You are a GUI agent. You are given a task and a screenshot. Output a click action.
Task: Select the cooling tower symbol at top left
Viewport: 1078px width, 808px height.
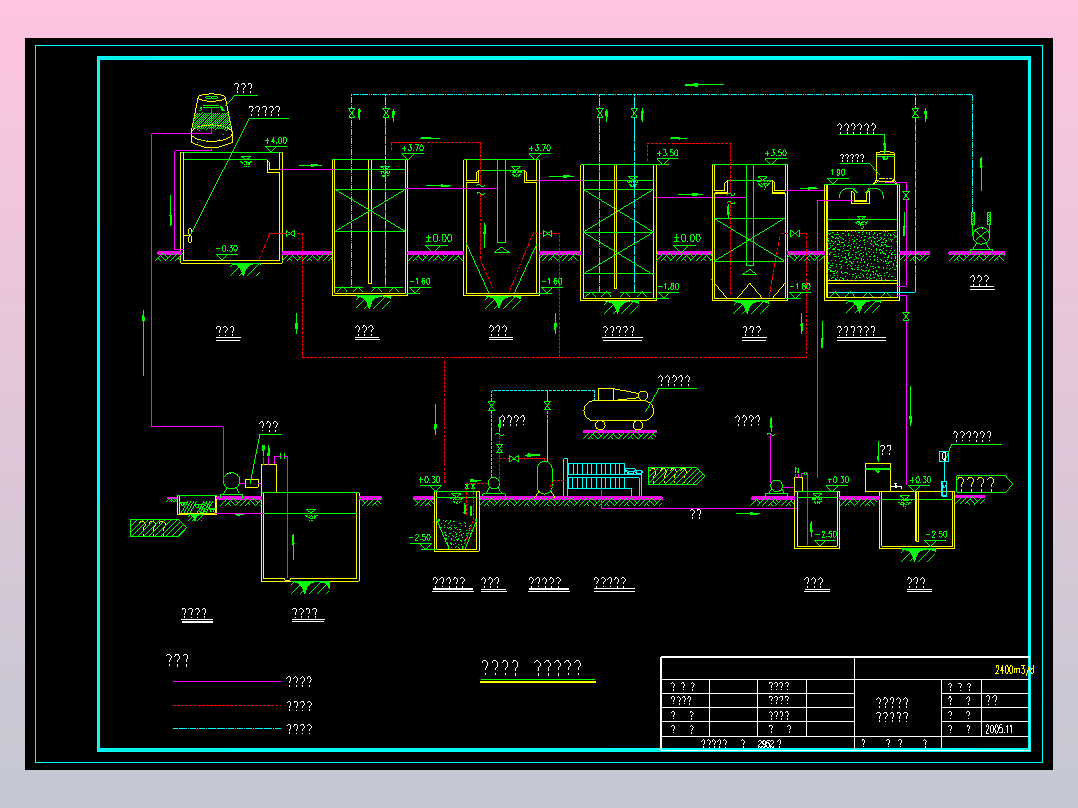(212, 121)
